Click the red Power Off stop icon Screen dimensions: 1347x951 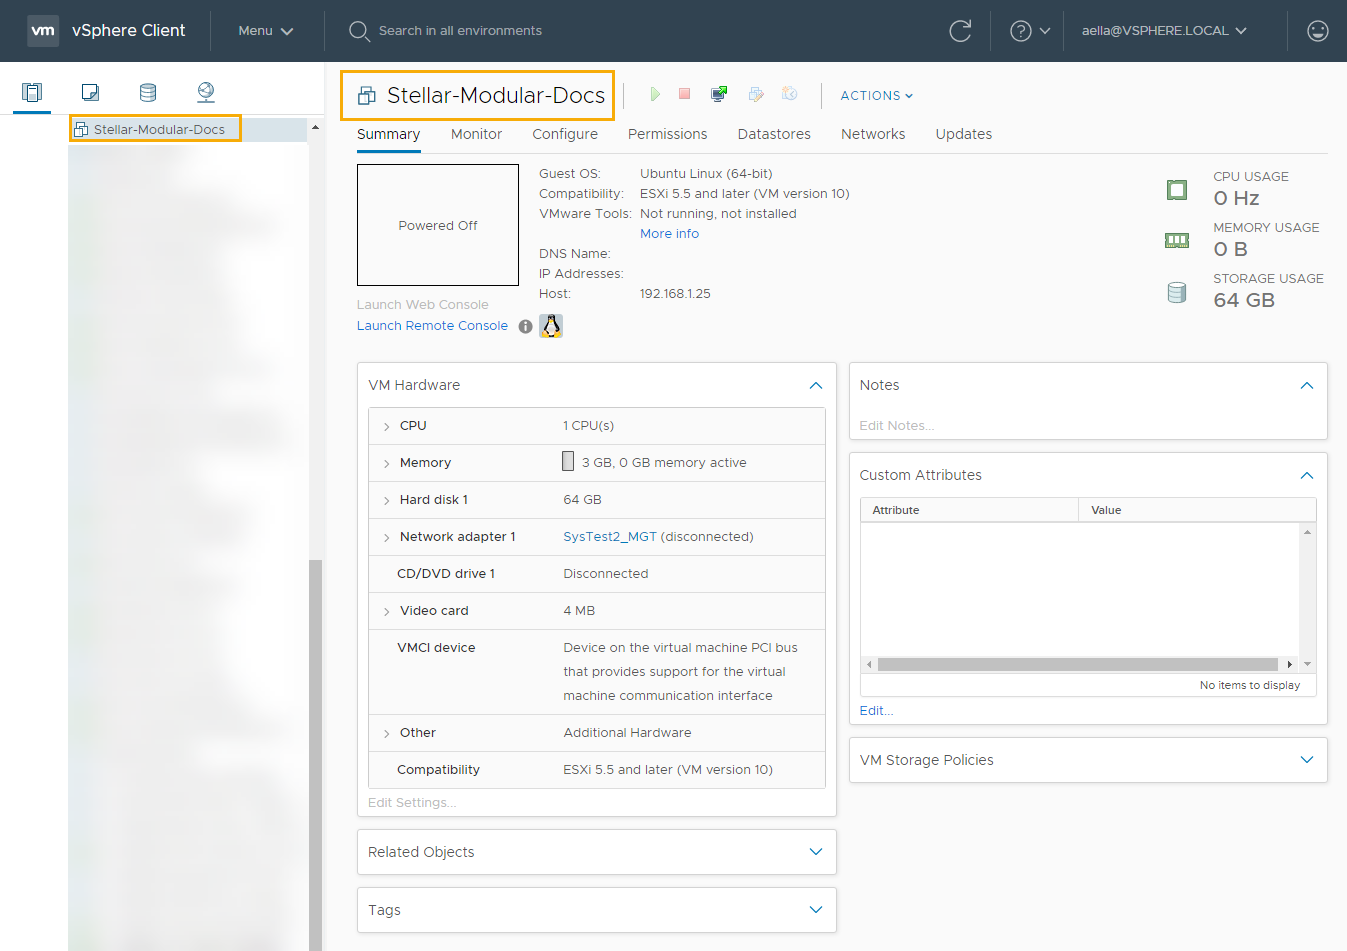tap(685, 94)
